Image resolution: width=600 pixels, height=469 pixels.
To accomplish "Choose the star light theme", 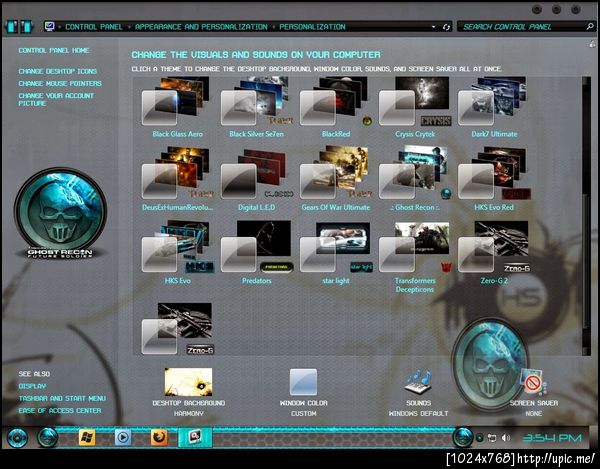I will coord(336,252).
